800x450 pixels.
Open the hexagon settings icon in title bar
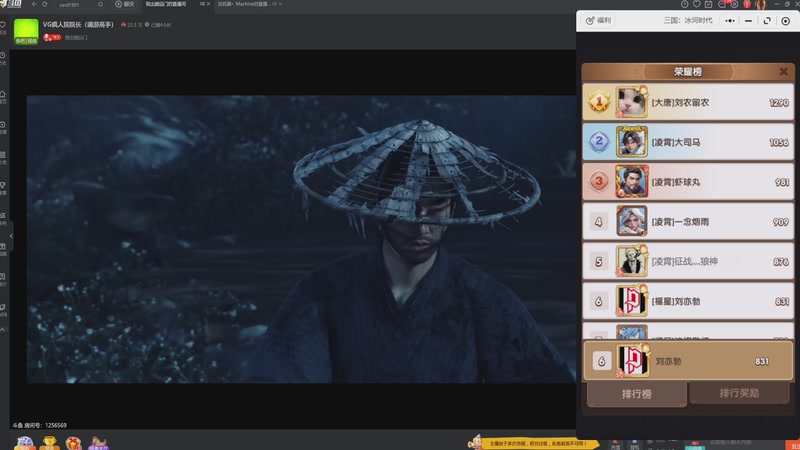pyautogui.click(x=734, y=4)
